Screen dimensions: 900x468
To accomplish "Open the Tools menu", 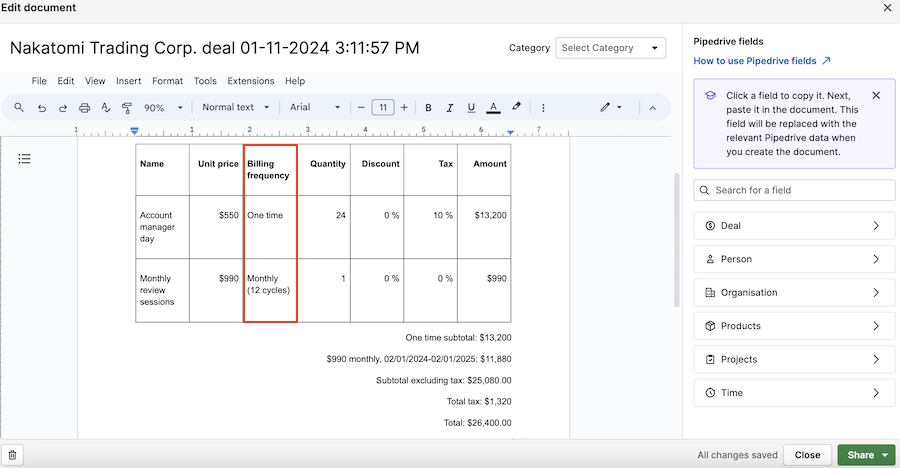I will click(205, 81).
